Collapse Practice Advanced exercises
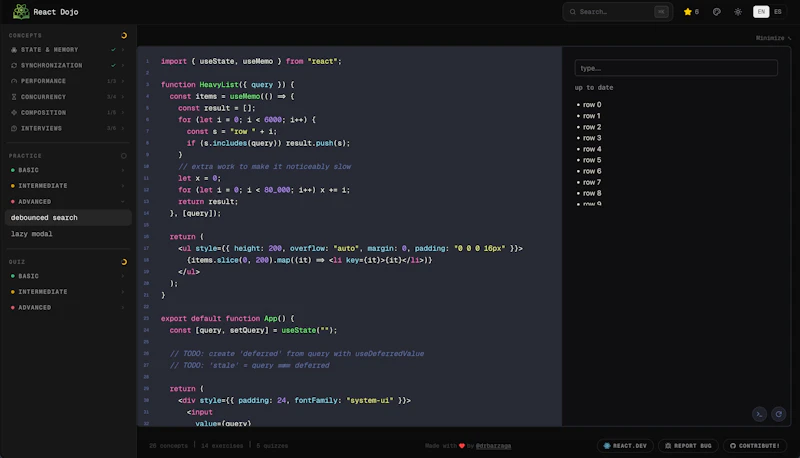The image size is (800, 458). click(x=67, y=201)
